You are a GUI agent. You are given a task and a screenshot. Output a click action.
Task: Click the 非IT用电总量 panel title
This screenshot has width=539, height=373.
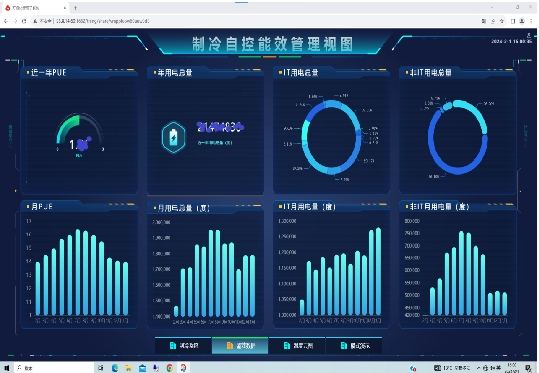tap(430, 73)
